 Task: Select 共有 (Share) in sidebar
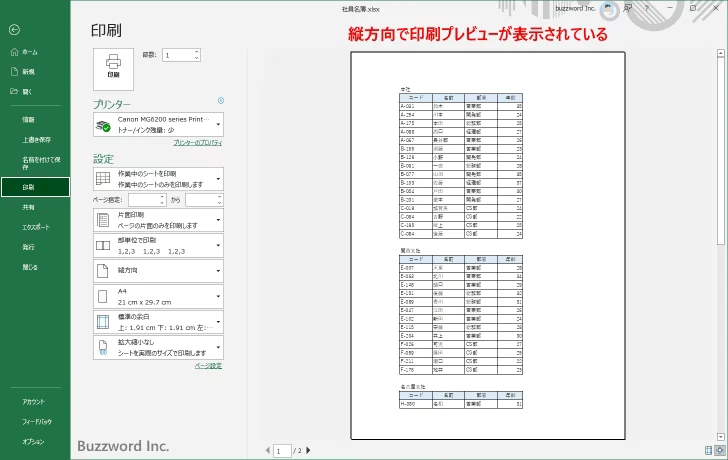28,207
